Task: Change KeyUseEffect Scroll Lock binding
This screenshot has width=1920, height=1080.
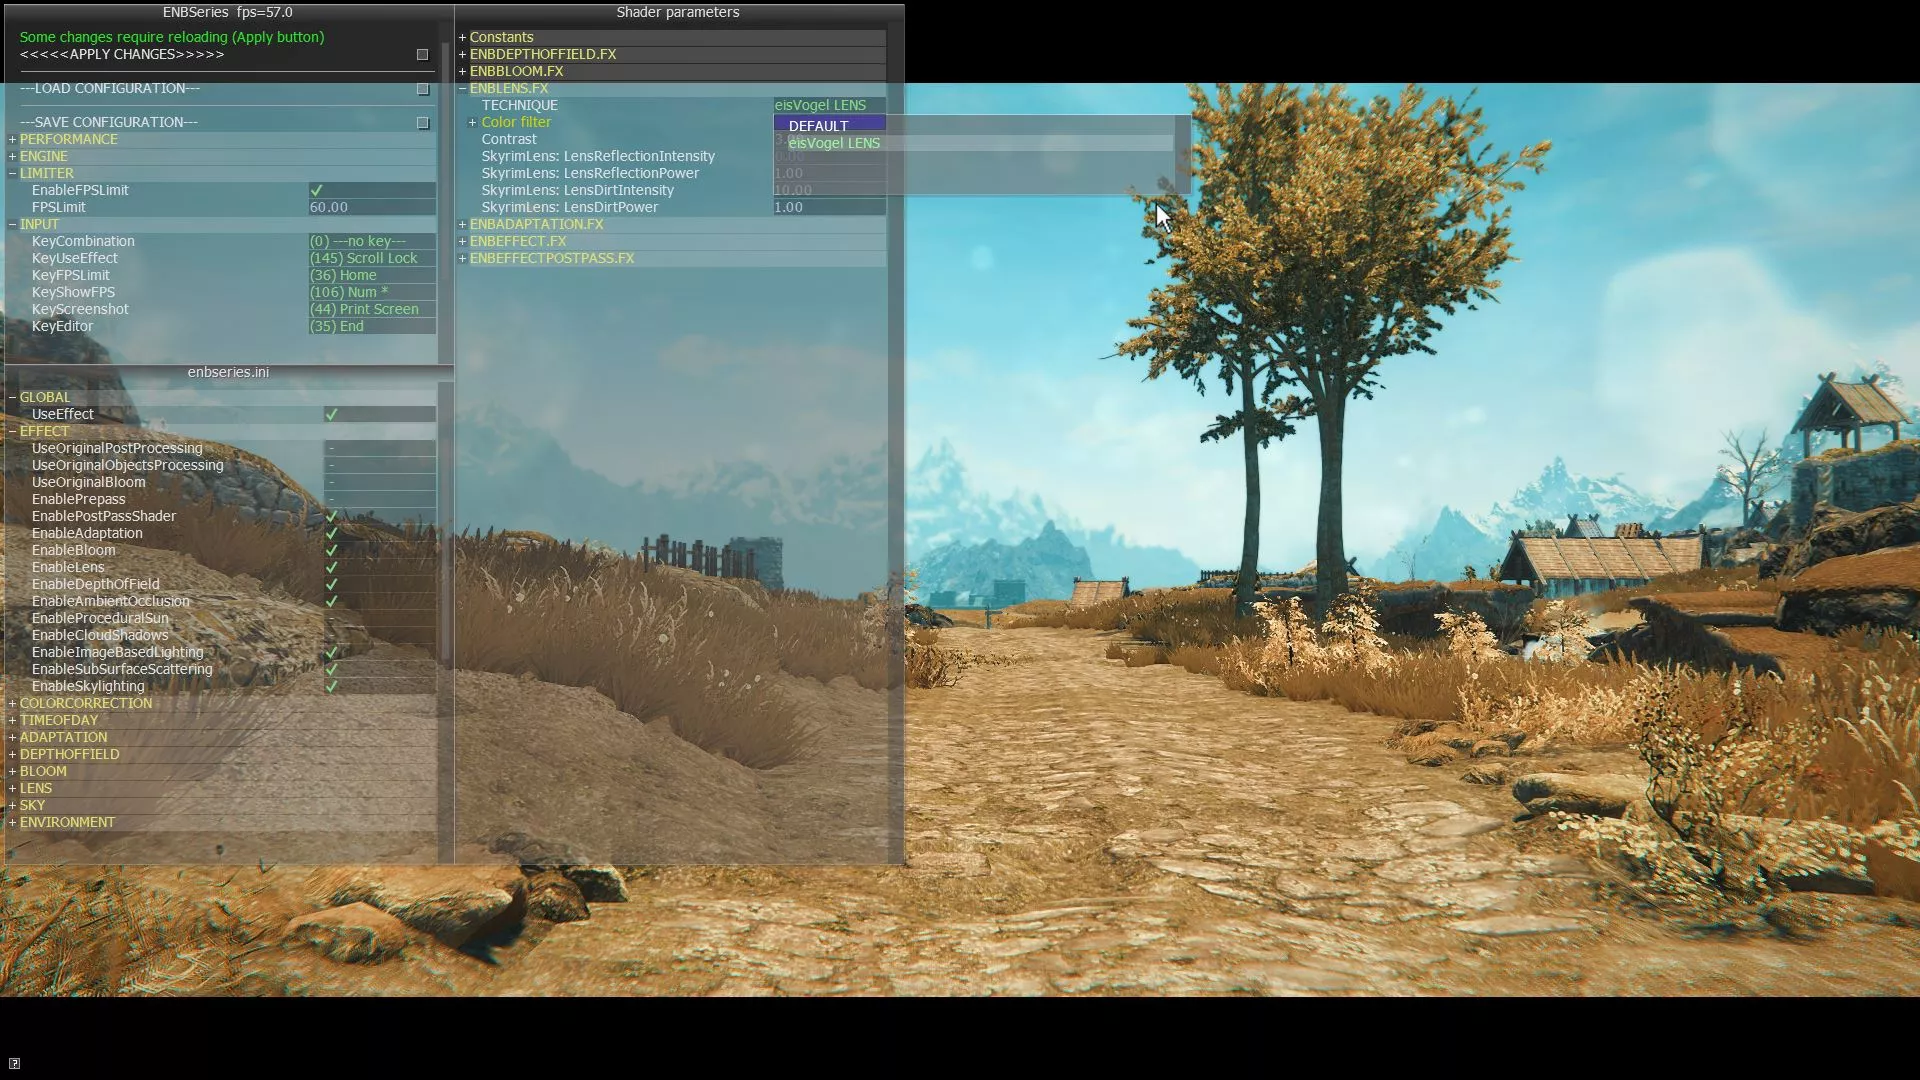Action: pos(371,258)
